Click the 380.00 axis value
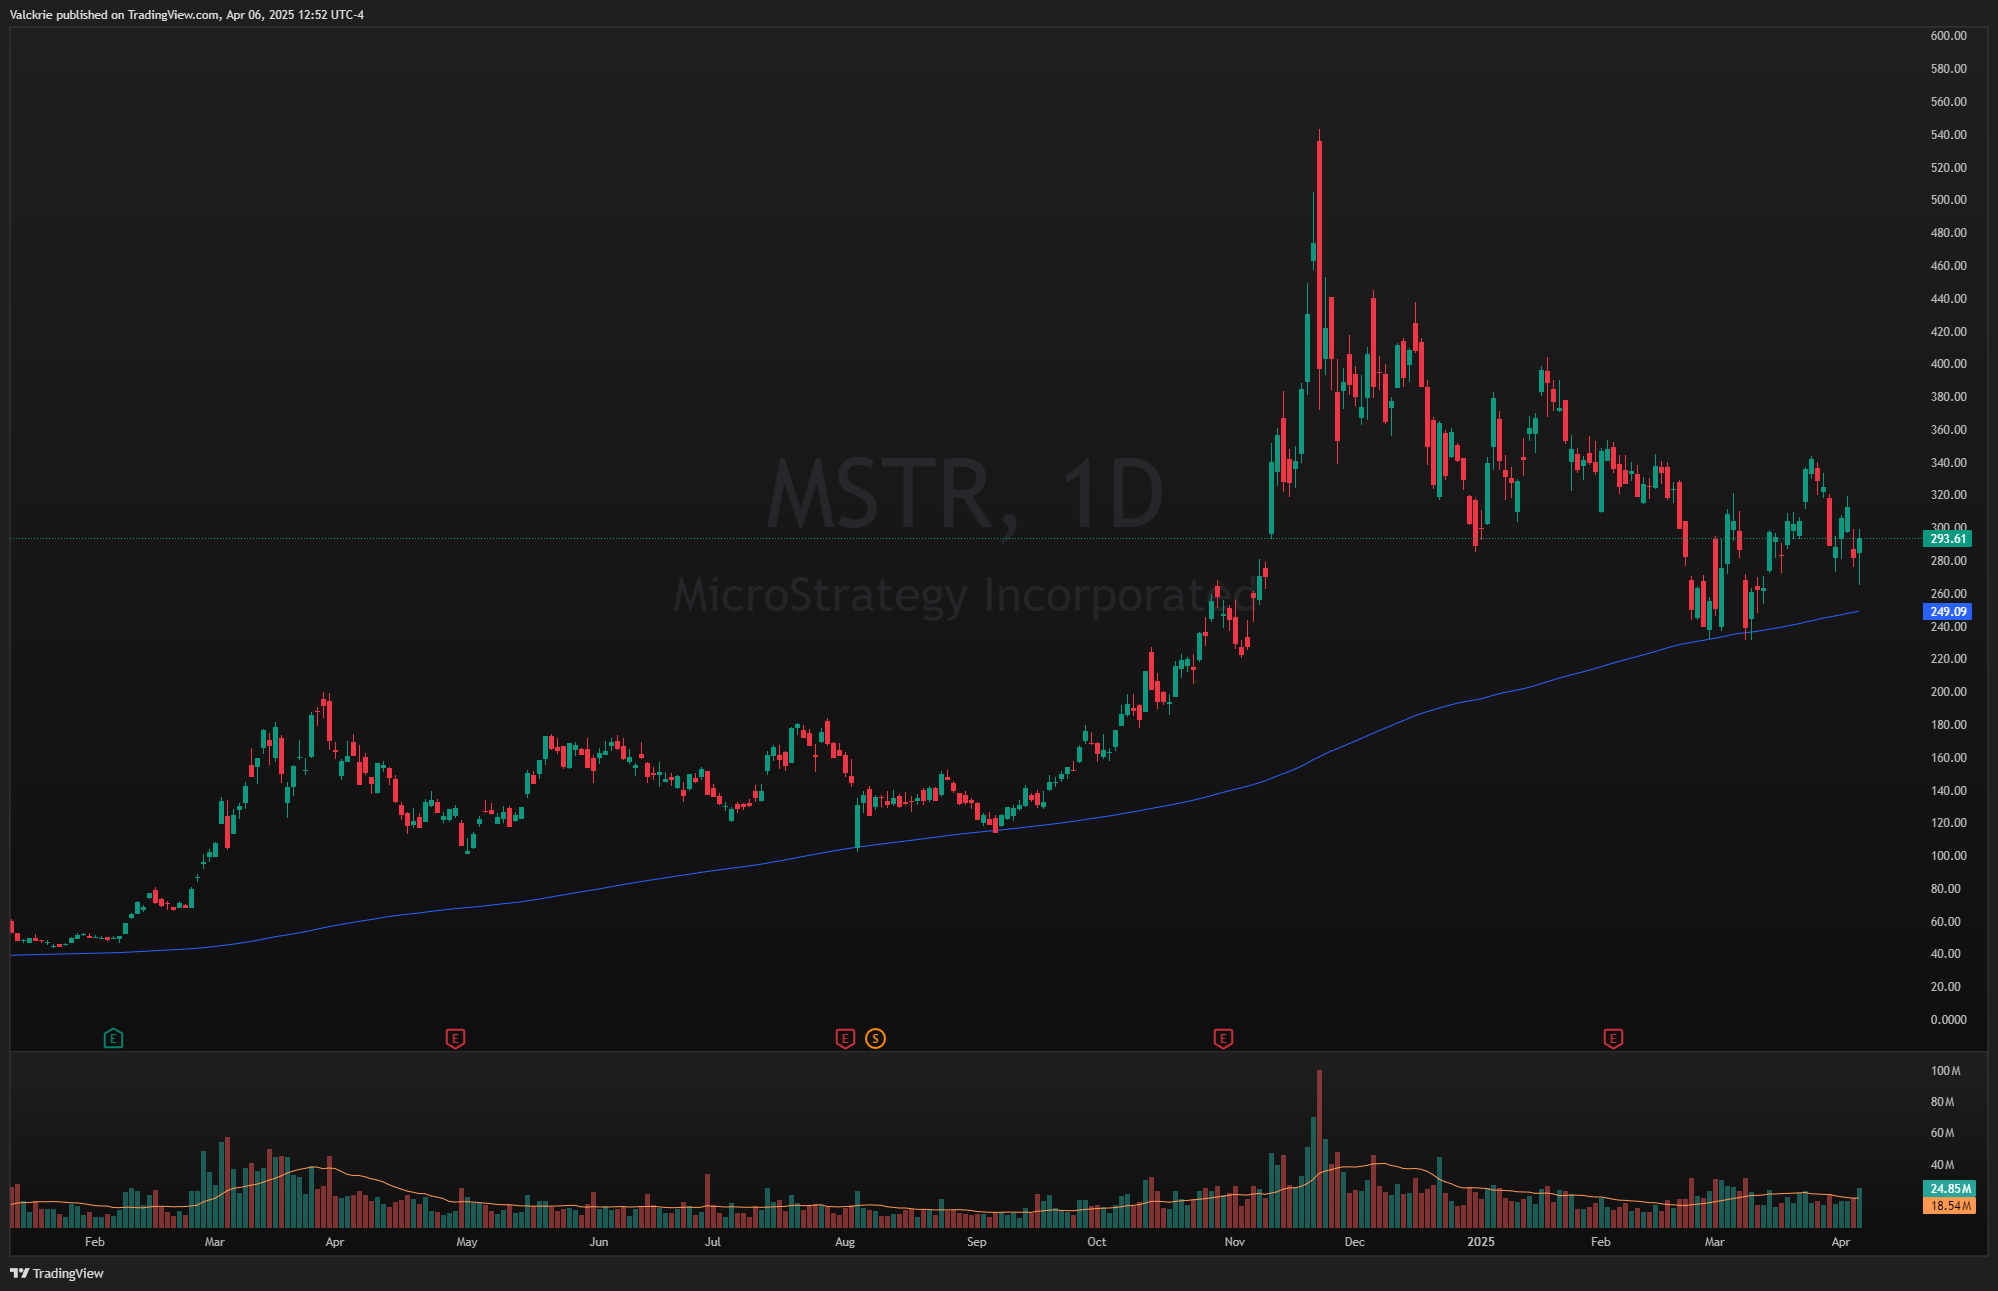The height and width of the screenshot is (1291, 1998). [x=1948, y=397]
